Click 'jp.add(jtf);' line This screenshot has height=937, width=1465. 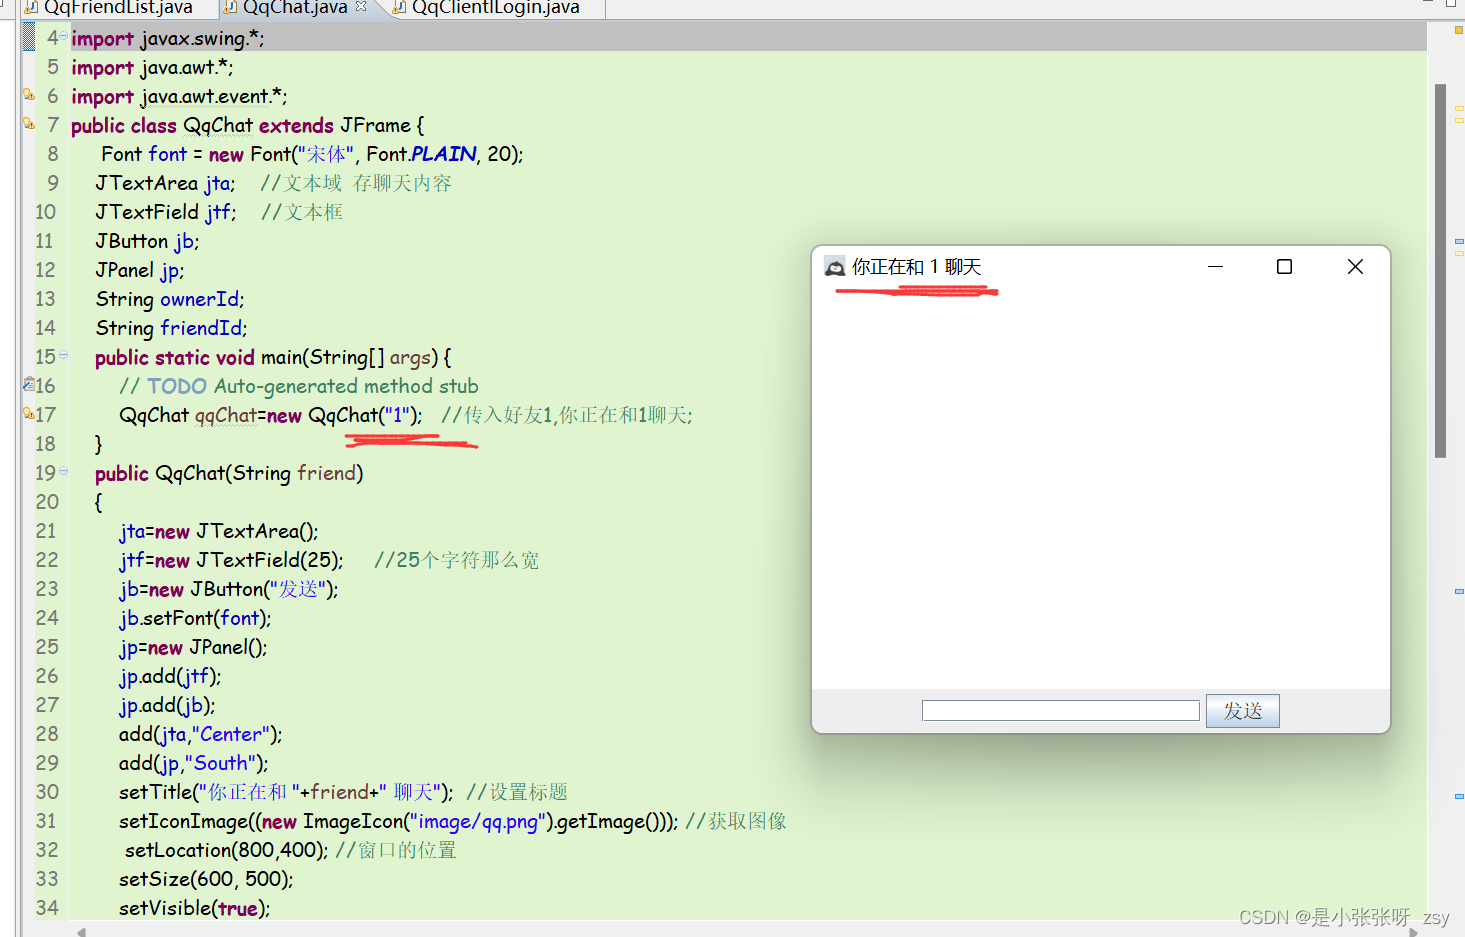170,676
